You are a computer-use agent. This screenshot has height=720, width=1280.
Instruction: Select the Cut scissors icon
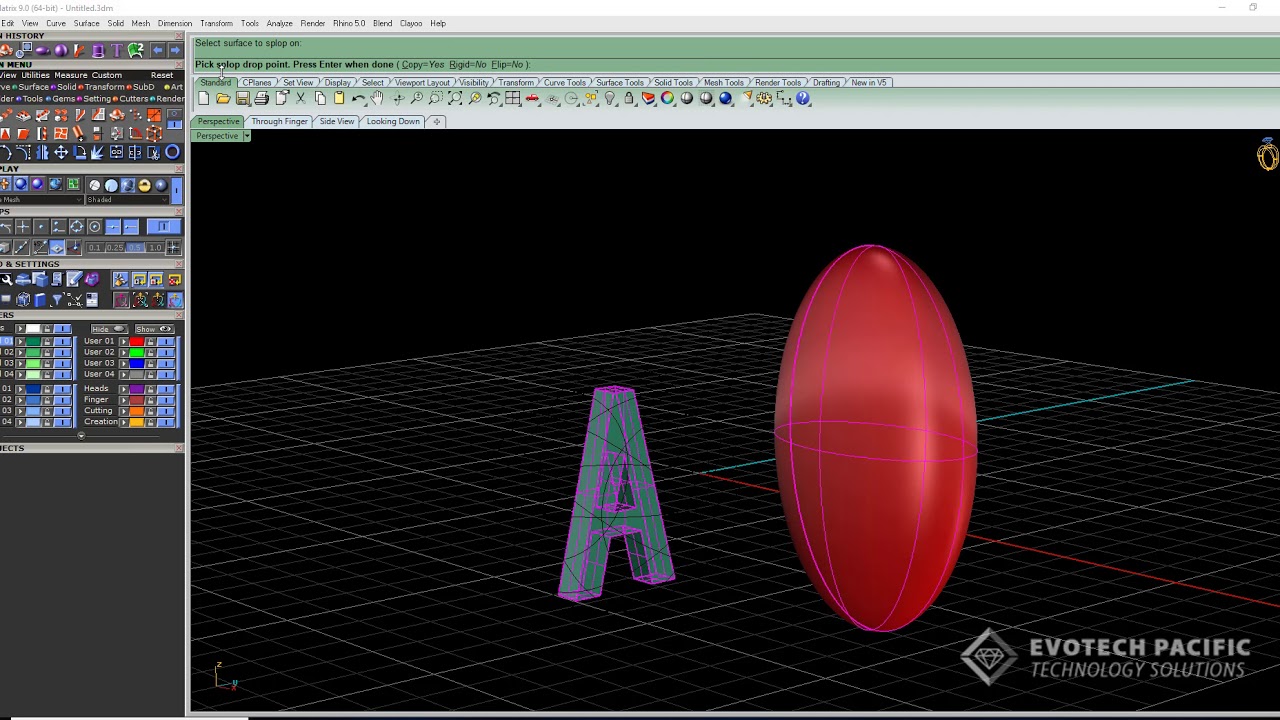point(300,98)
